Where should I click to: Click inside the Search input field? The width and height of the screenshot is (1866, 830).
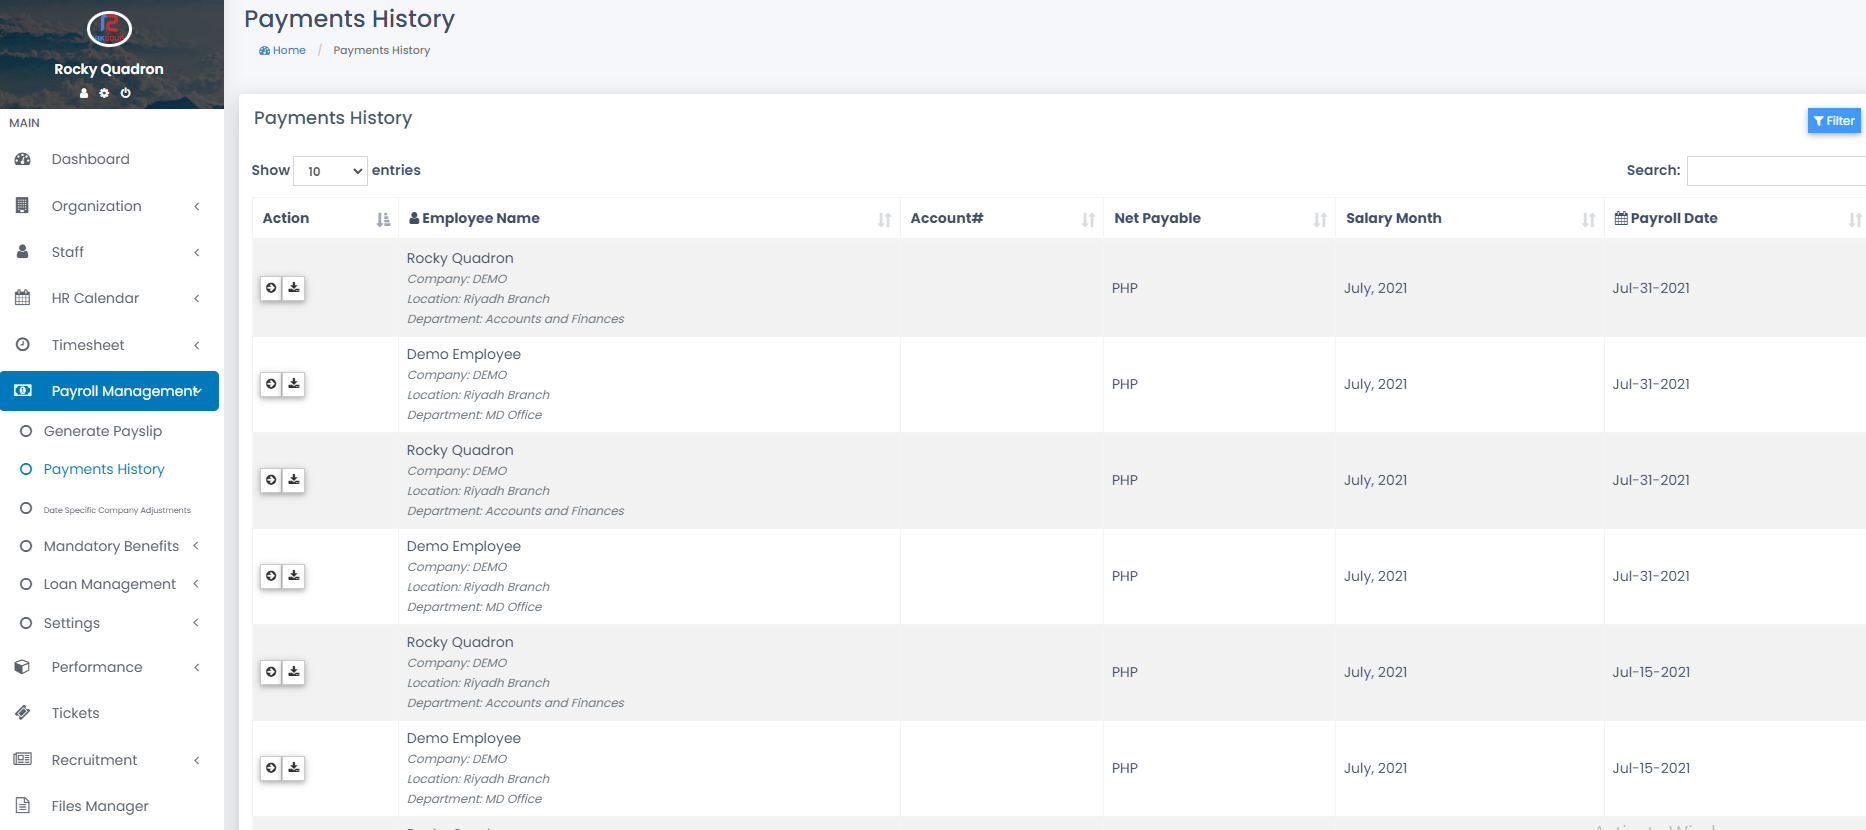point(1775,171)
